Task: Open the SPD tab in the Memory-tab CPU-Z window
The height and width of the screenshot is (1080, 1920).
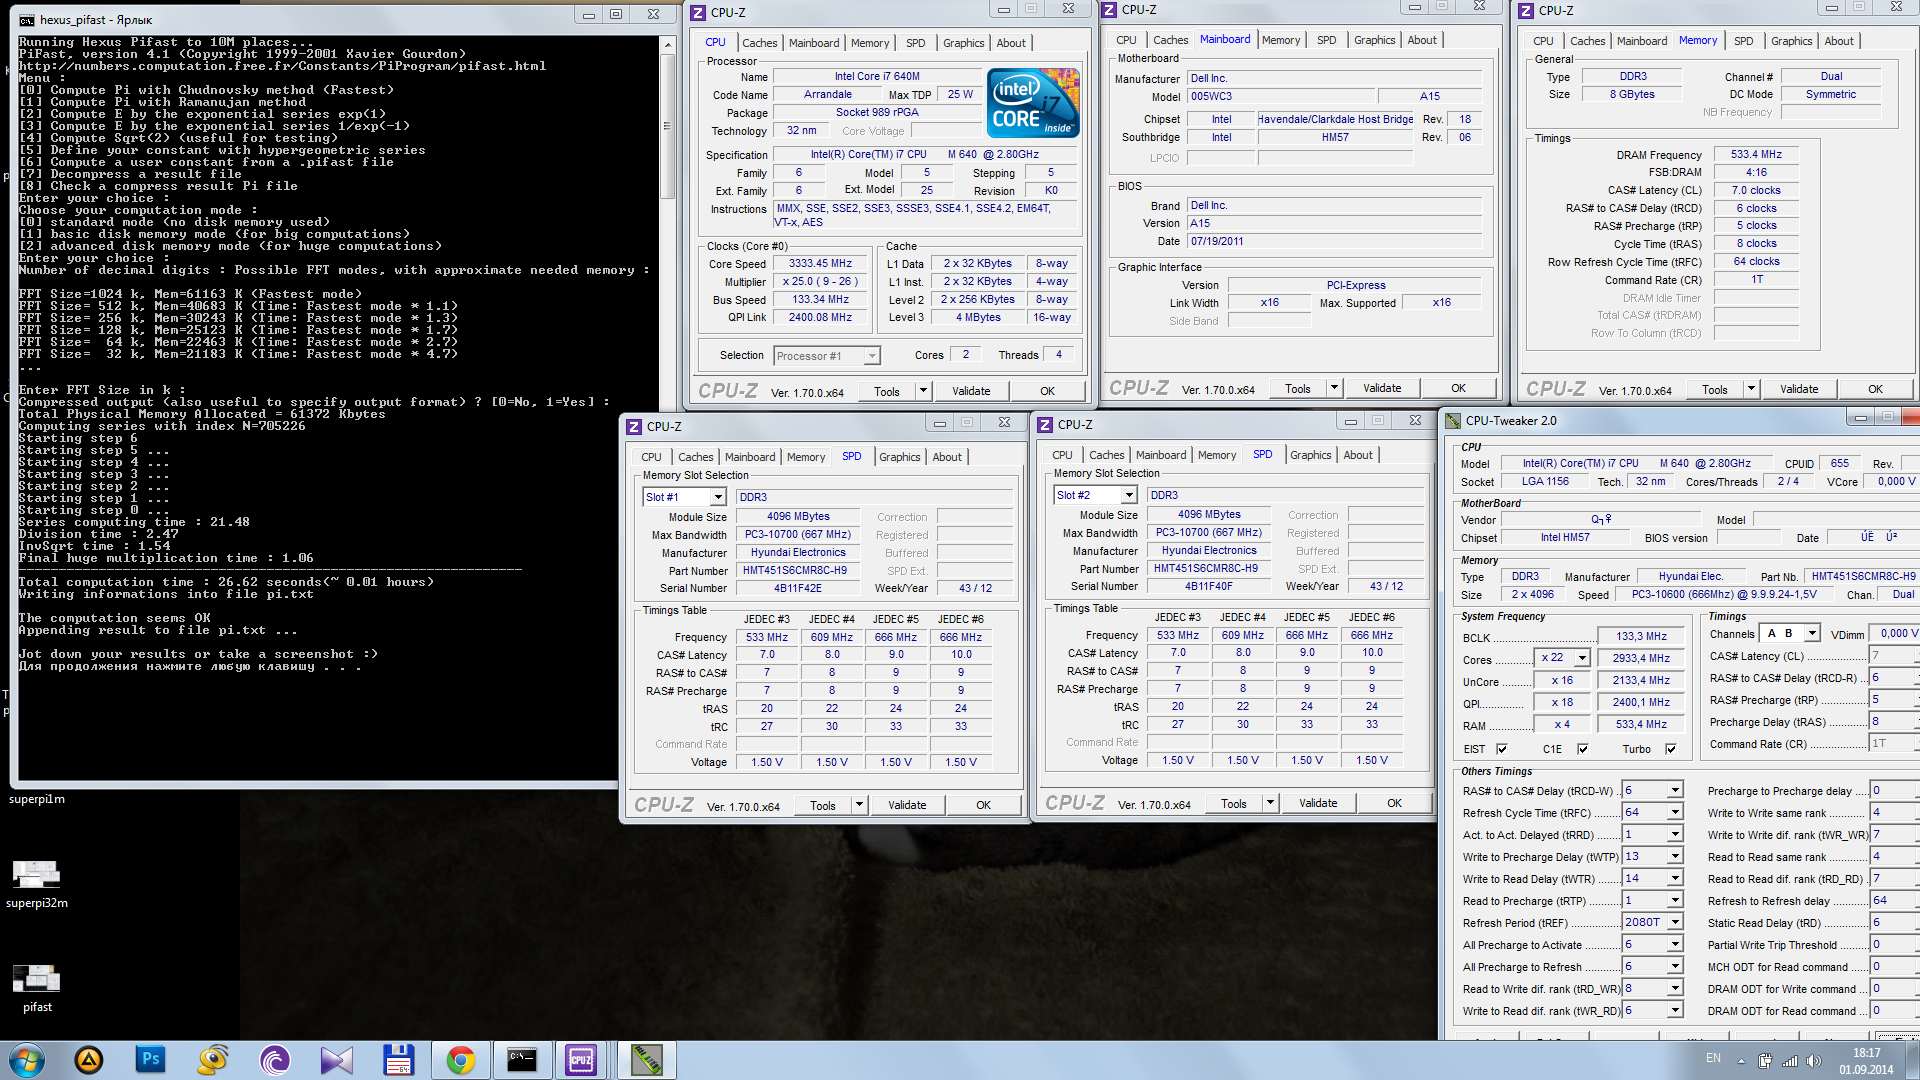Action: [x=1743, y=41]
